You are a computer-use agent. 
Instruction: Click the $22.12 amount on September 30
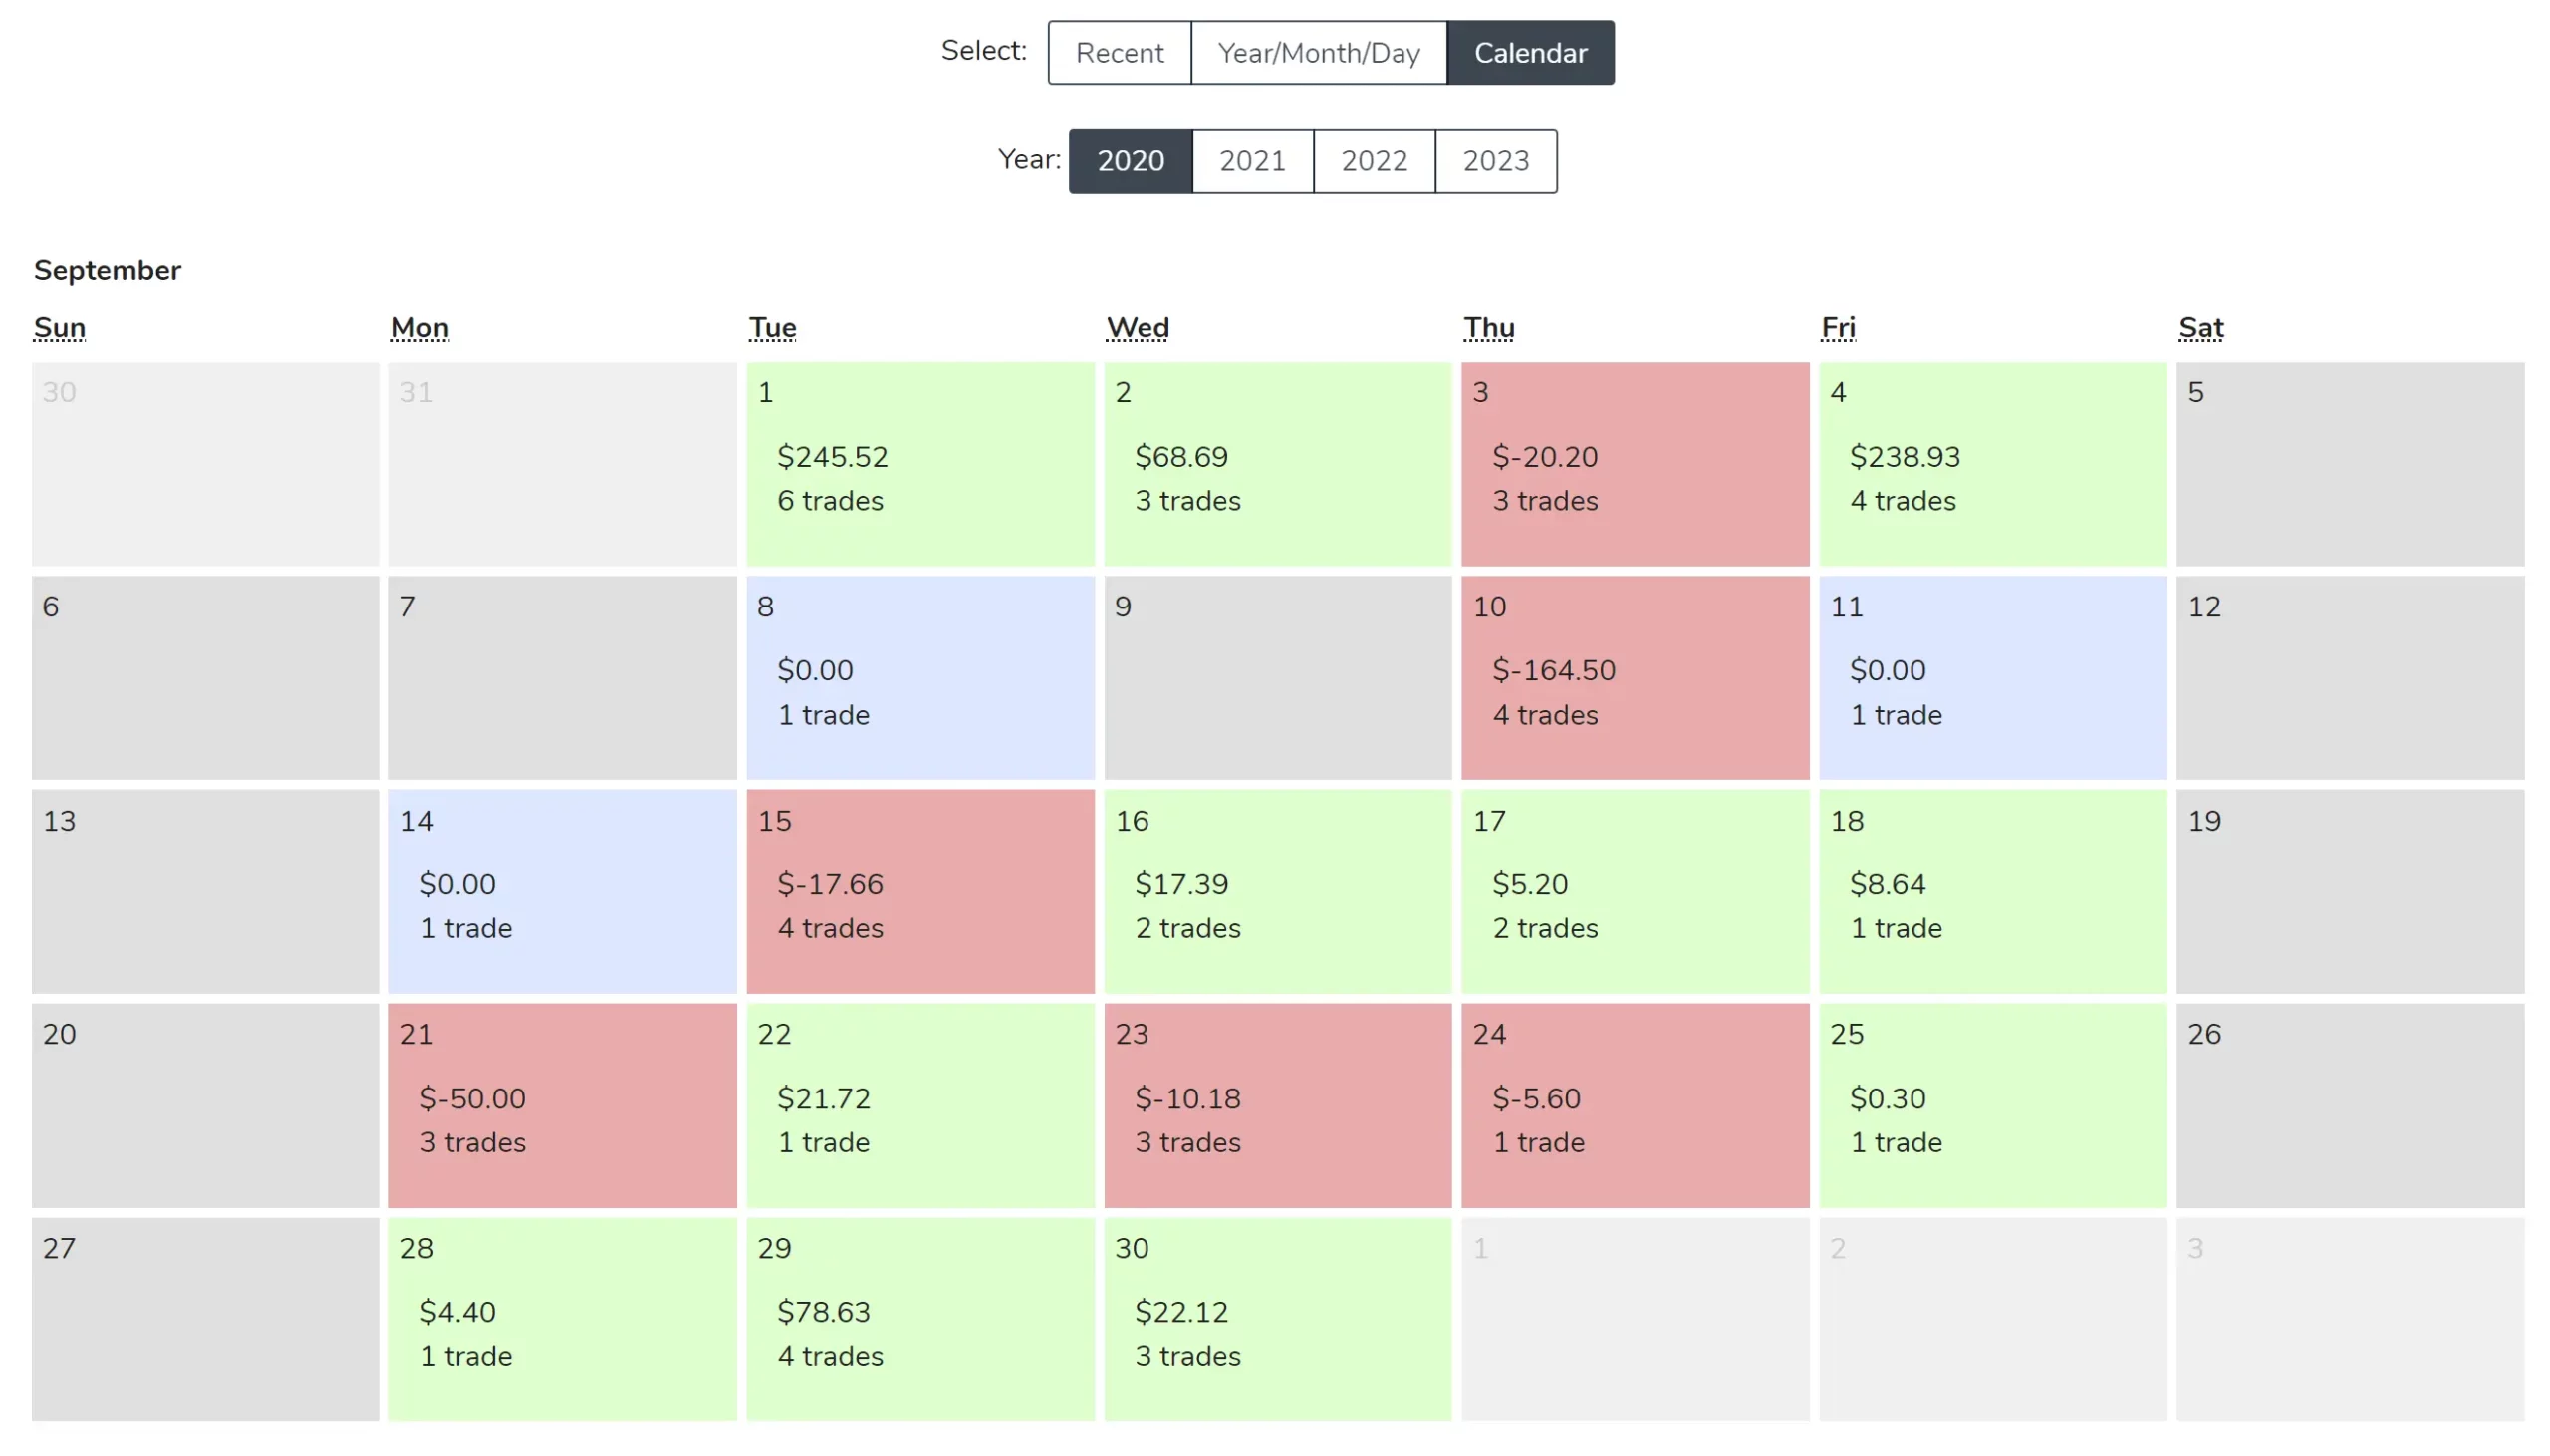tap(1180, 1311)
